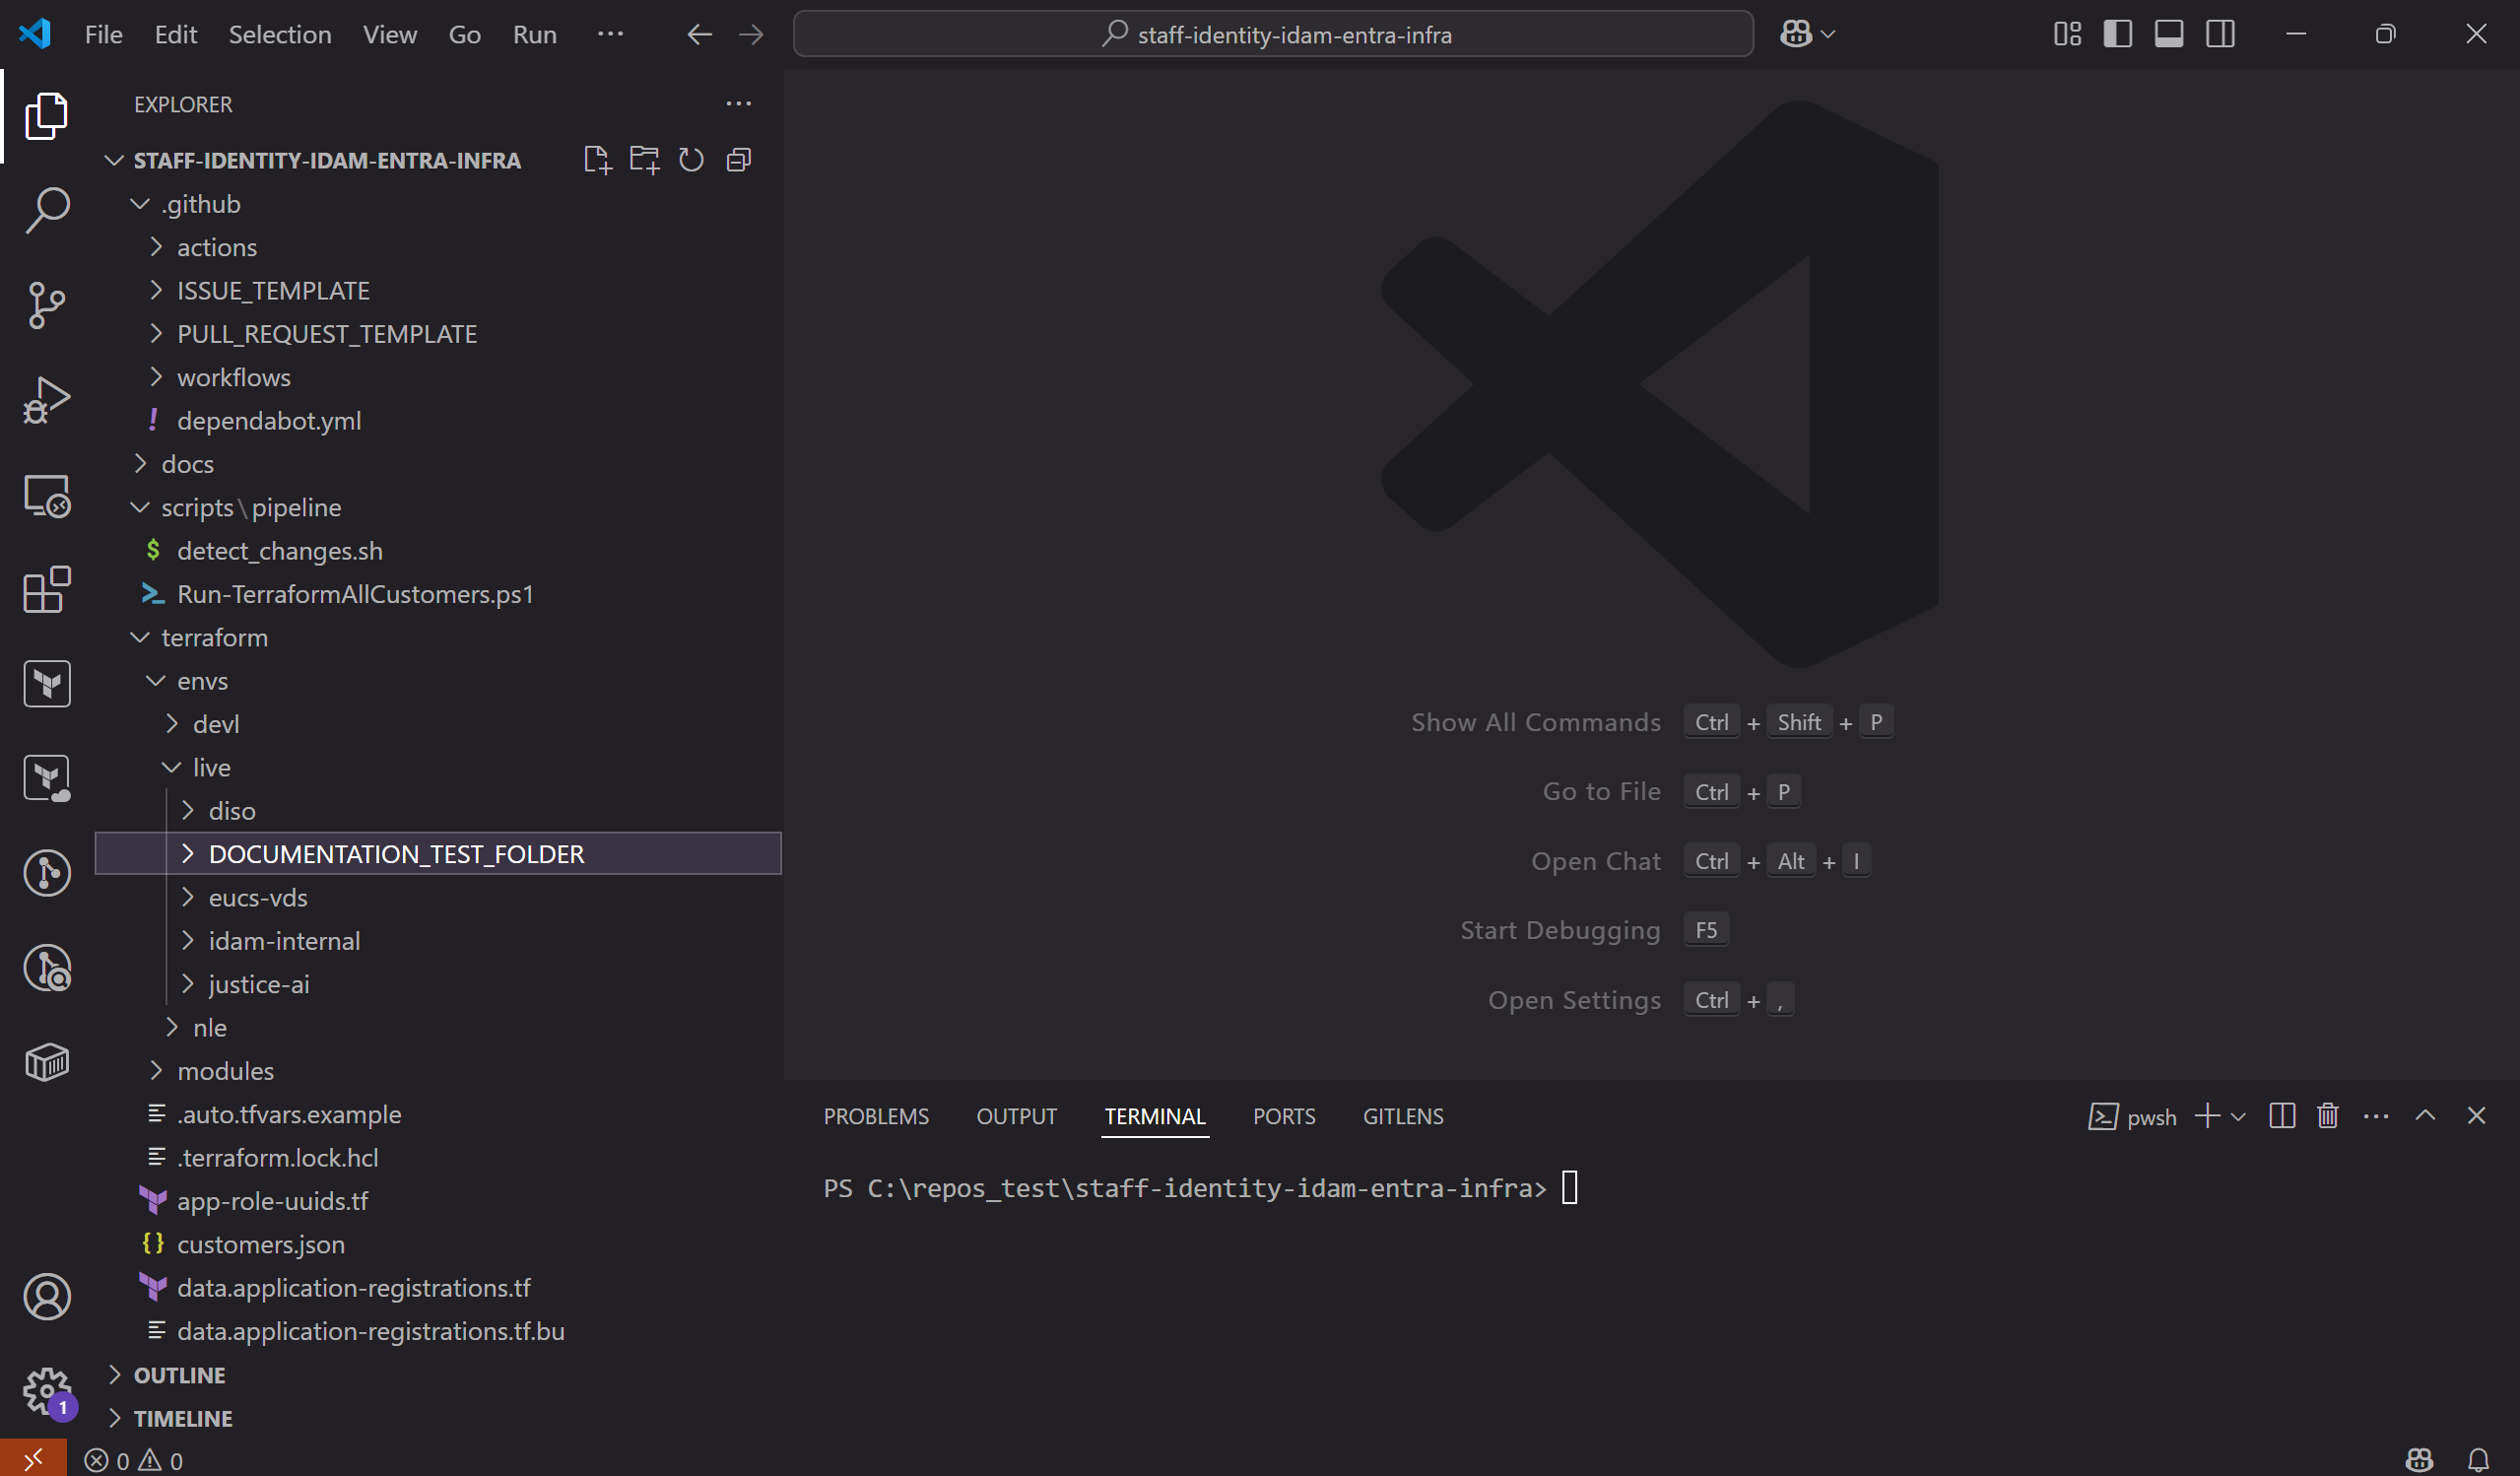Open the Manage settings gear
This screenshot has width=2520, height=1476.
pos(46,1391)
